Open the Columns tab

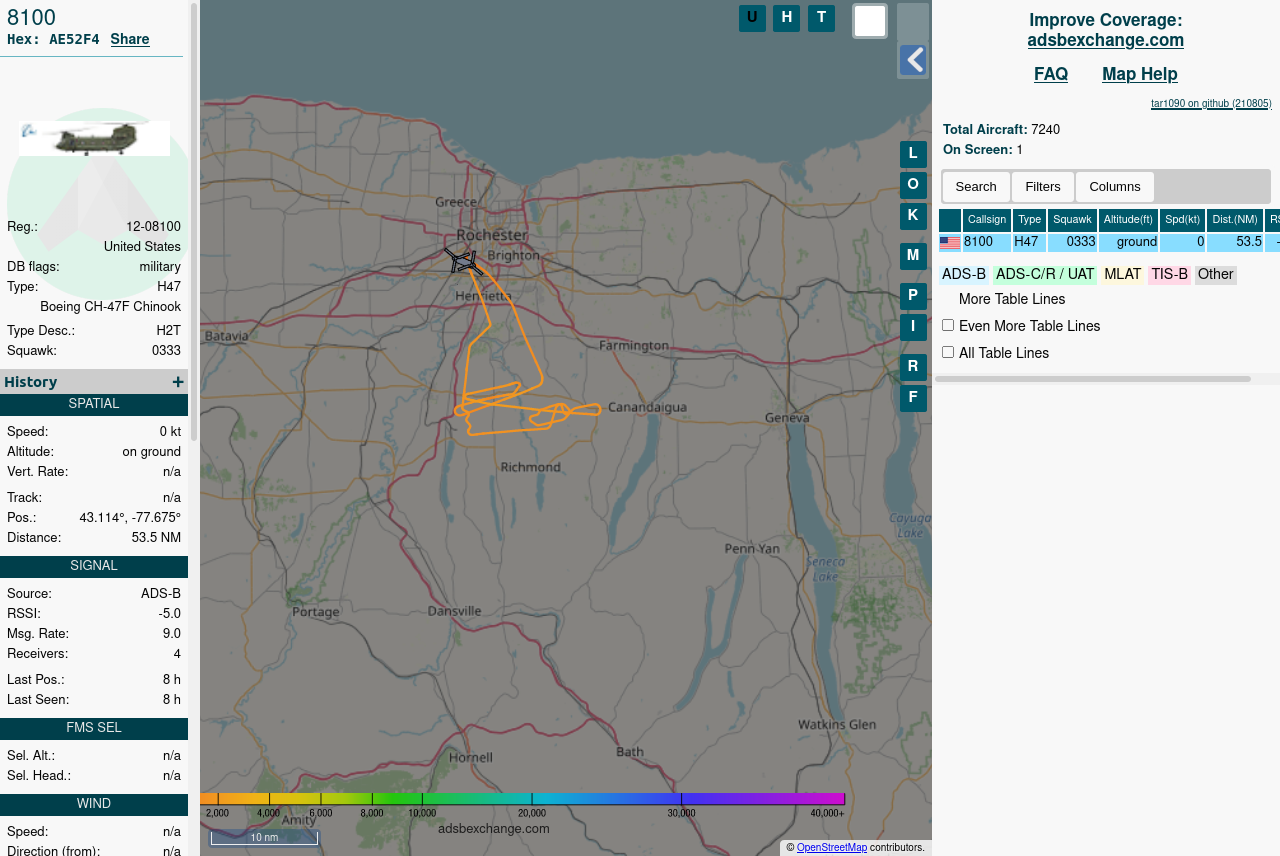click(x=1115, y=187)
